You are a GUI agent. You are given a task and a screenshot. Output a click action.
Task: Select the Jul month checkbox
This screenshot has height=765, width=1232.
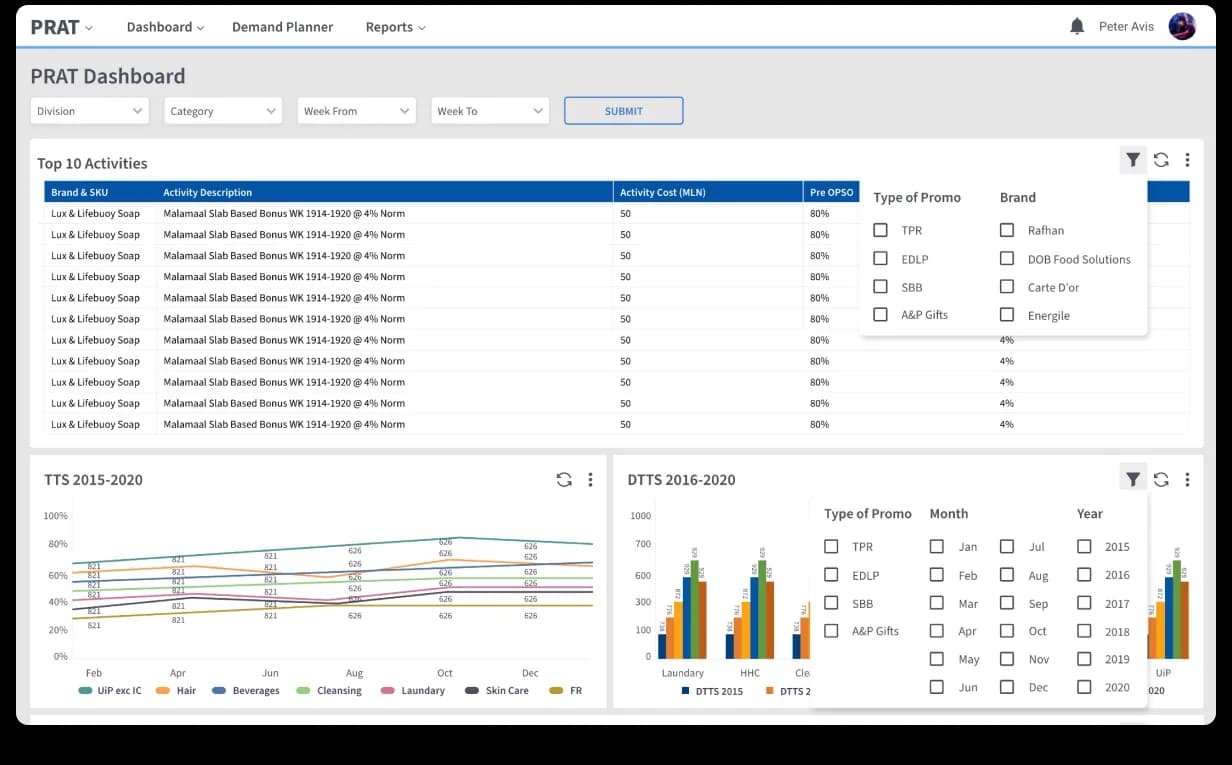1007,546
